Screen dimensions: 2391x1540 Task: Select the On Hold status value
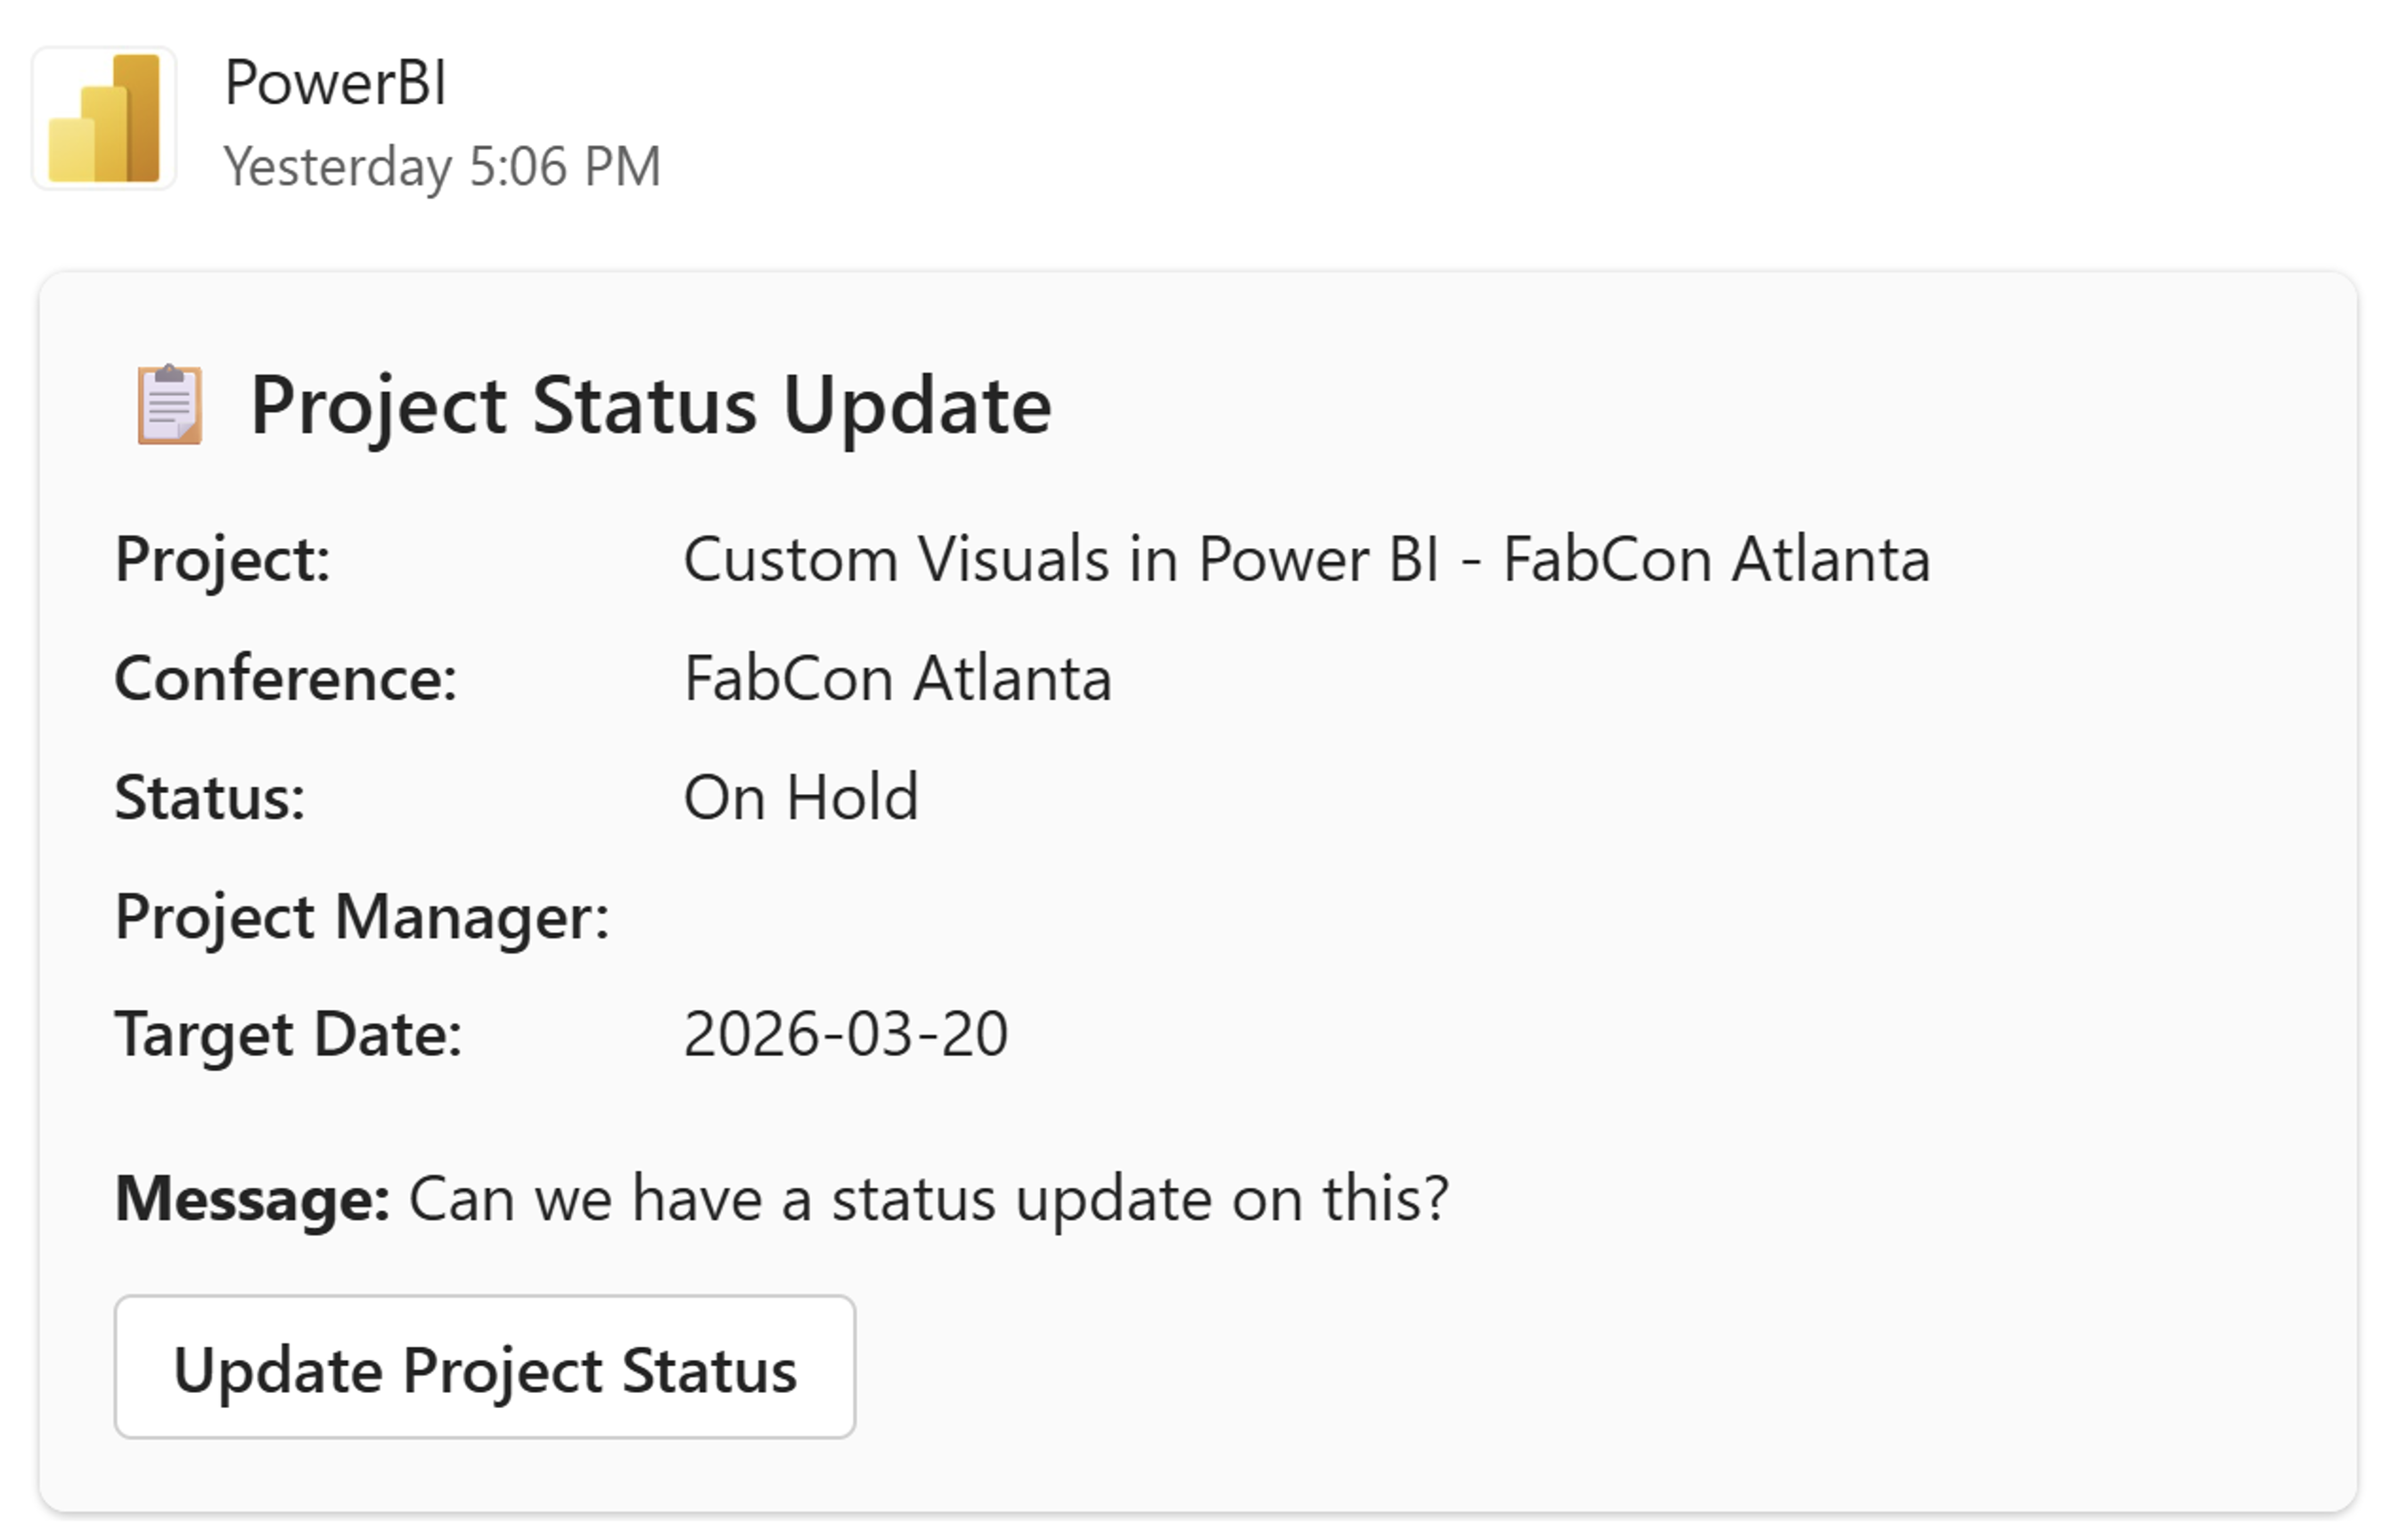click(x=800, y=797)
